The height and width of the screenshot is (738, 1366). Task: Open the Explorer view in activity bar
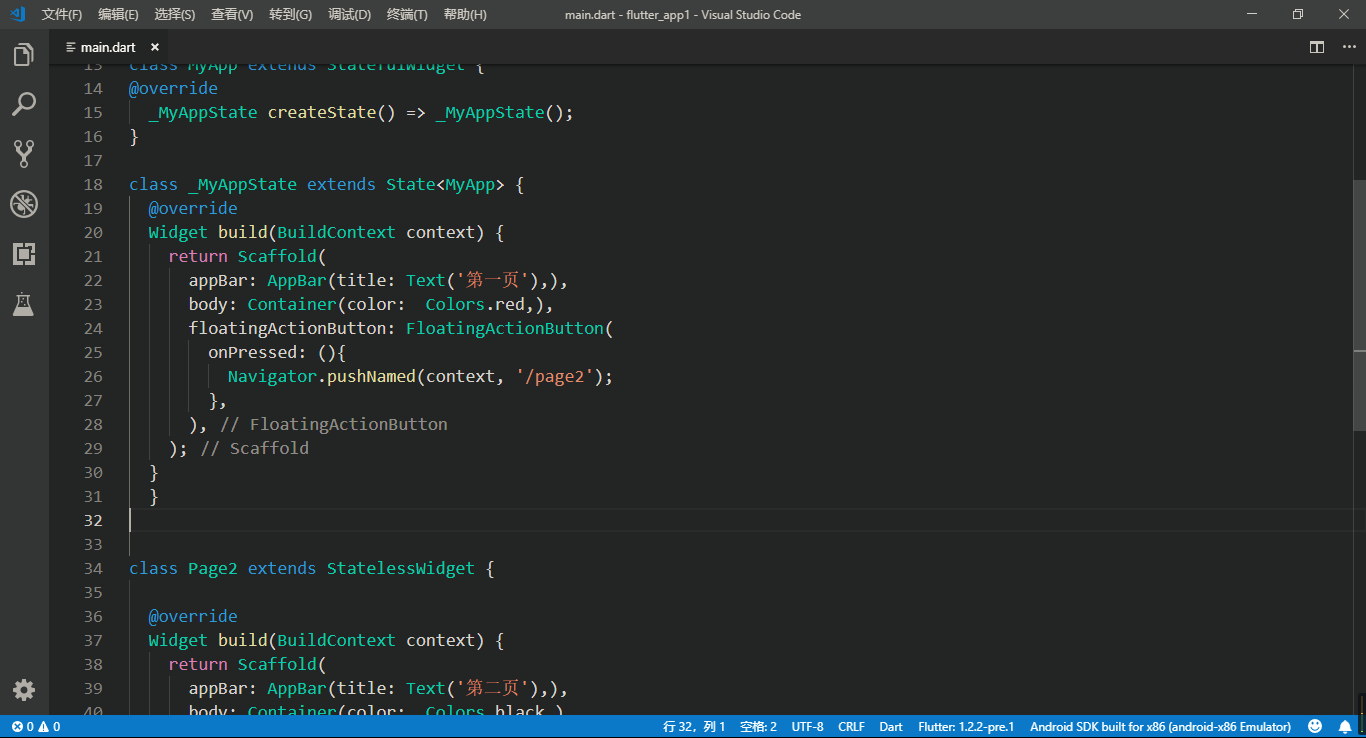click(x=24, y=55)
